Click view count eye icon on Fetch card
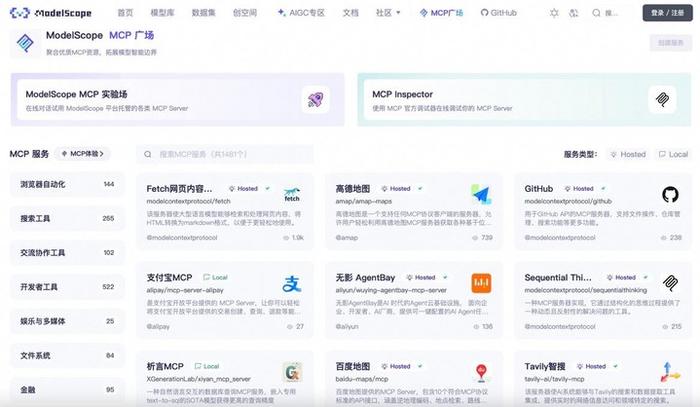700x407 pixels. click(286, 238)
